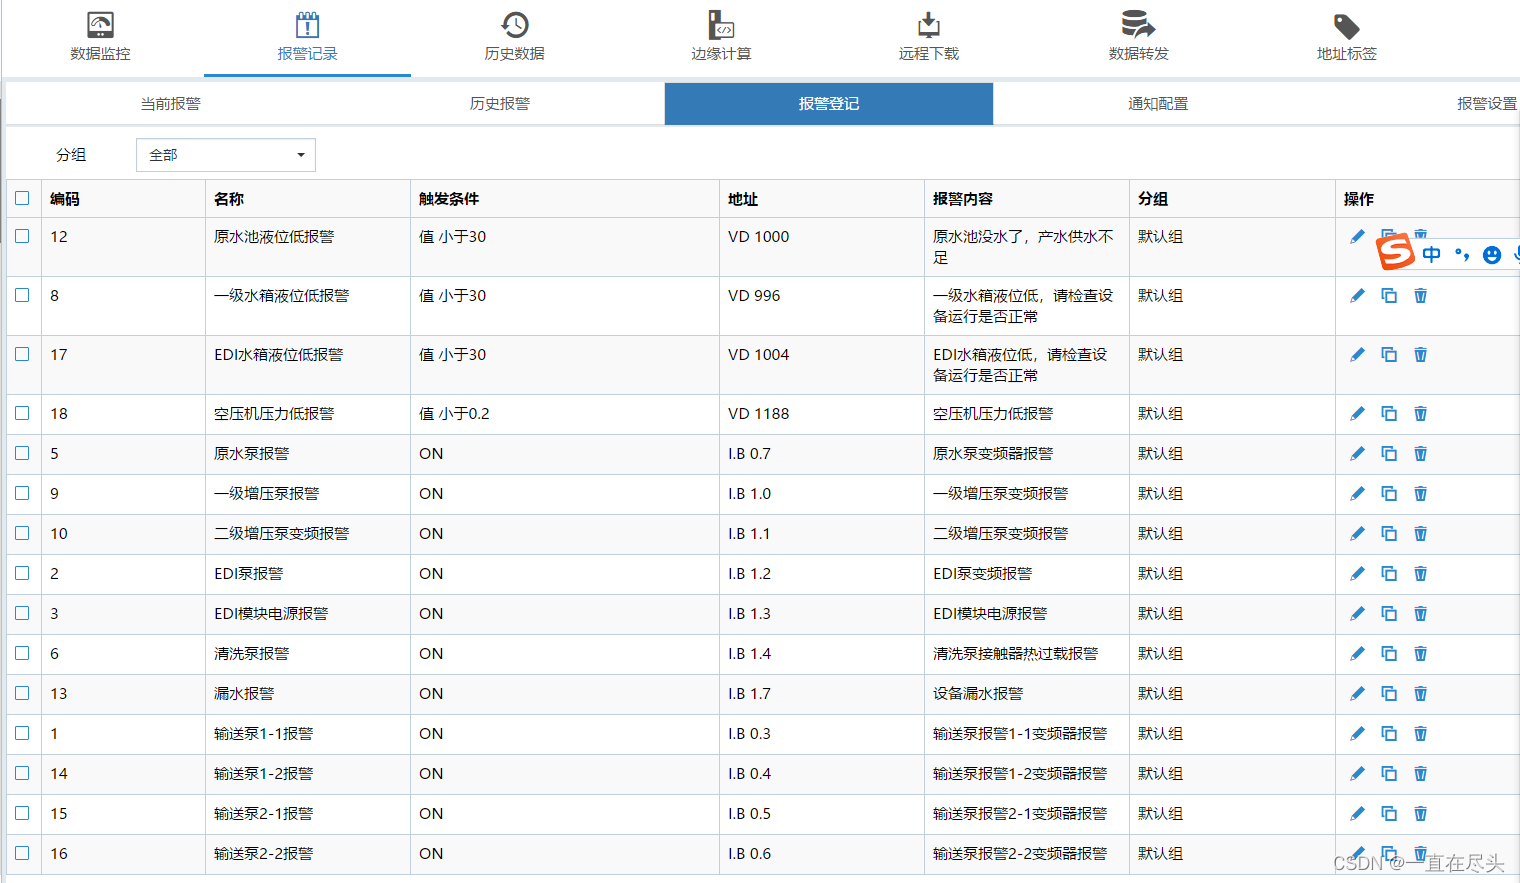
Task: Tick the select-all checkbox in table header
Action: (22, 198)
